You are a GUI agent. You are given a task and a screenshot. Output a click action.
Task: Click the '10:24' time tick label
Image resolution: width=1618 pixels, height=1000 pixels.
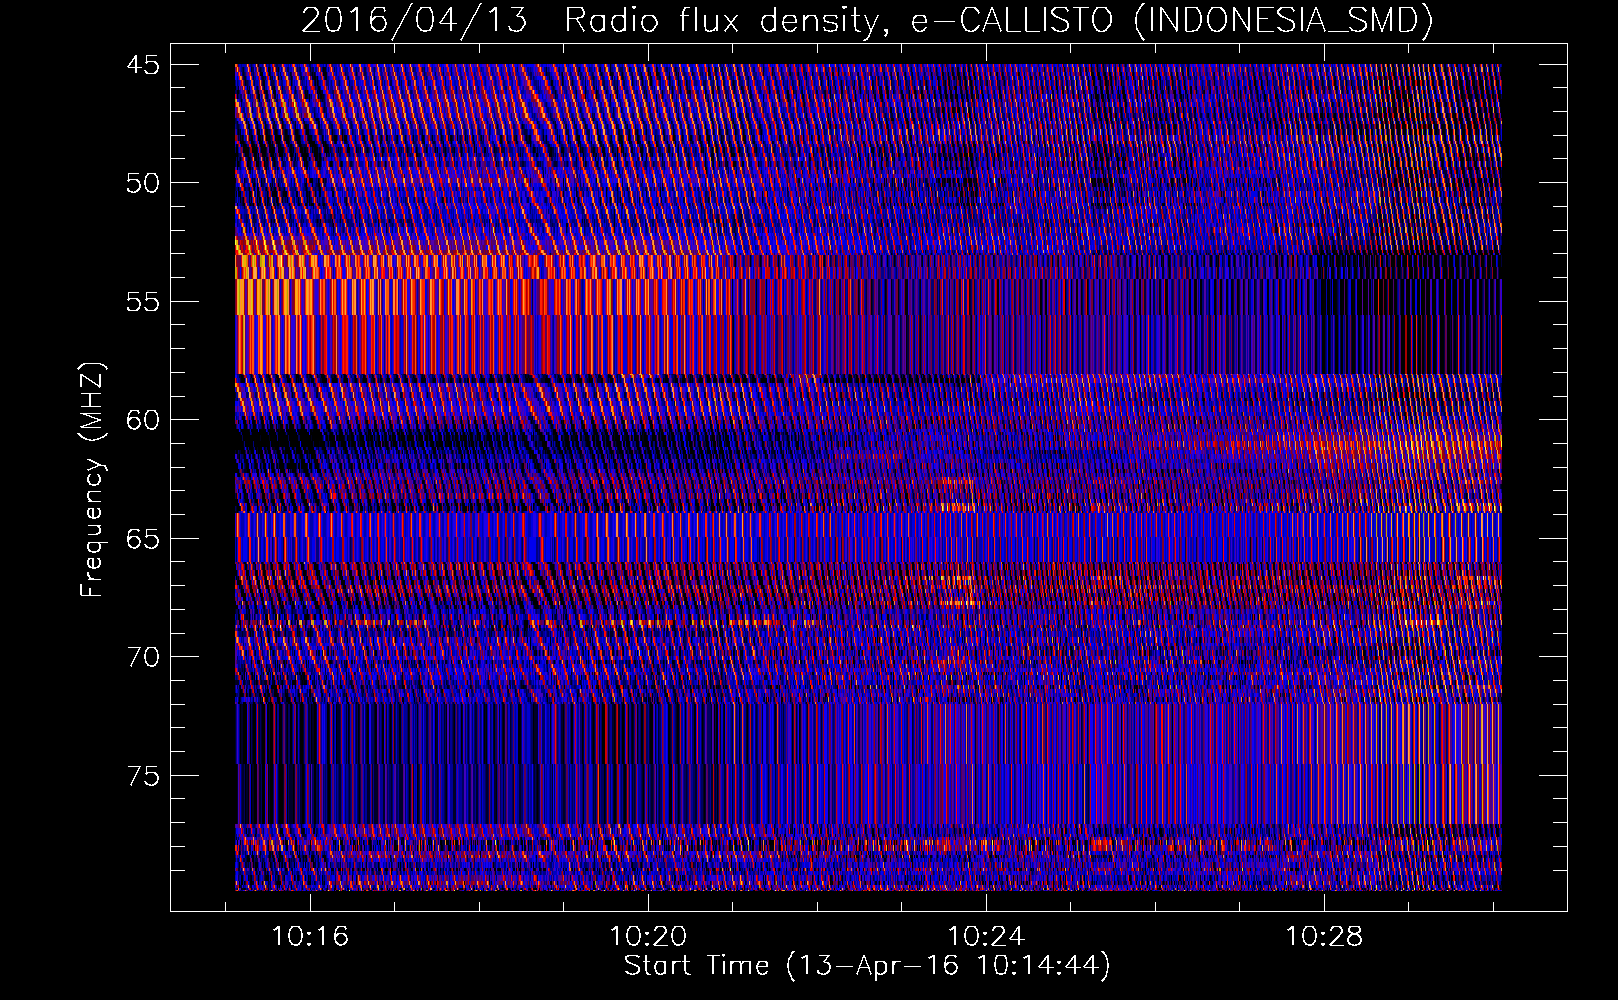pos(986,937)
